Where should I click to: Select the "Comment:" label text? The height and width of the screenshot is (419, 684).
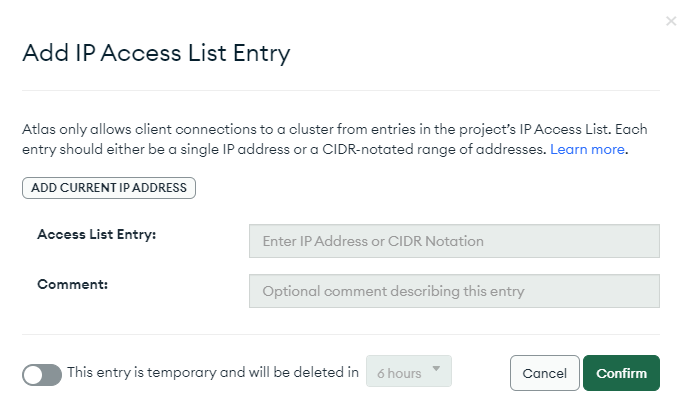[72, 284]
